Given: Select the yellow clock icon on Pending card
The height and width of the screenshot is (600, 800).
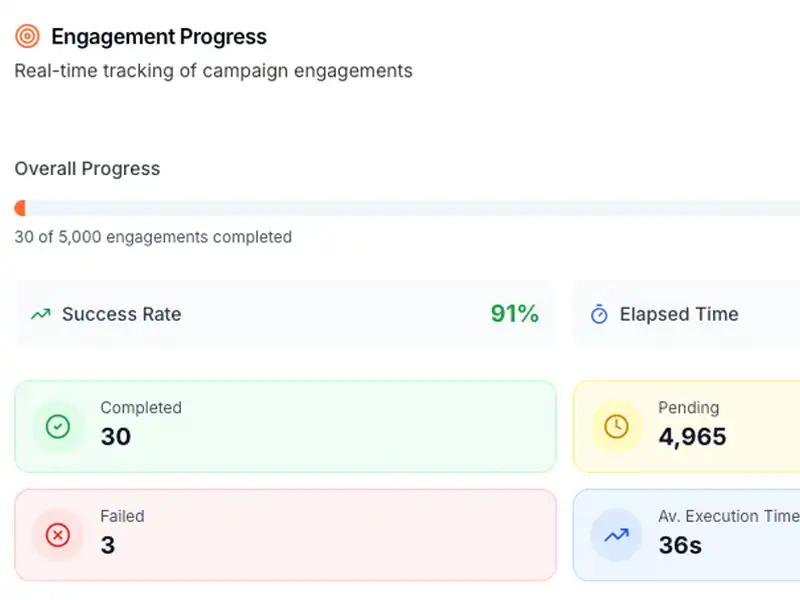Looking at the screenshot, I should 615,427.
